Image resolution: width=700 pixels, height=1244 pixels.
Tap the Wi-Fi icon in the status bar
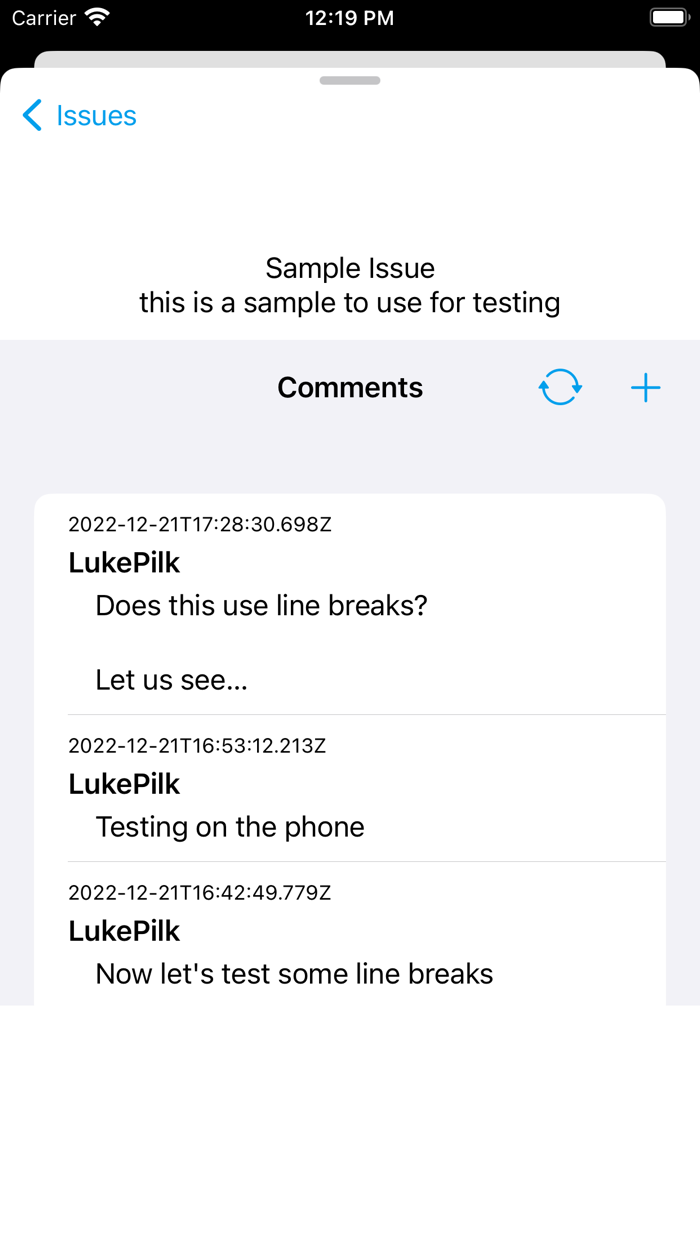click(94, 16)
